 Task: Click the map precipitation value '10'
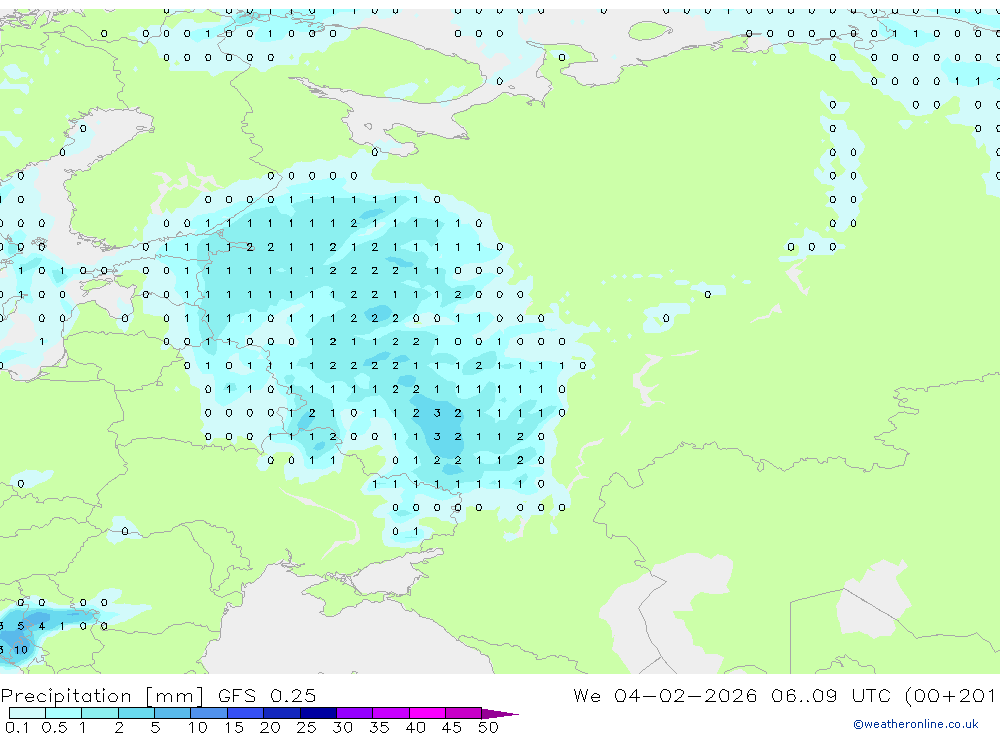[21, 650]
